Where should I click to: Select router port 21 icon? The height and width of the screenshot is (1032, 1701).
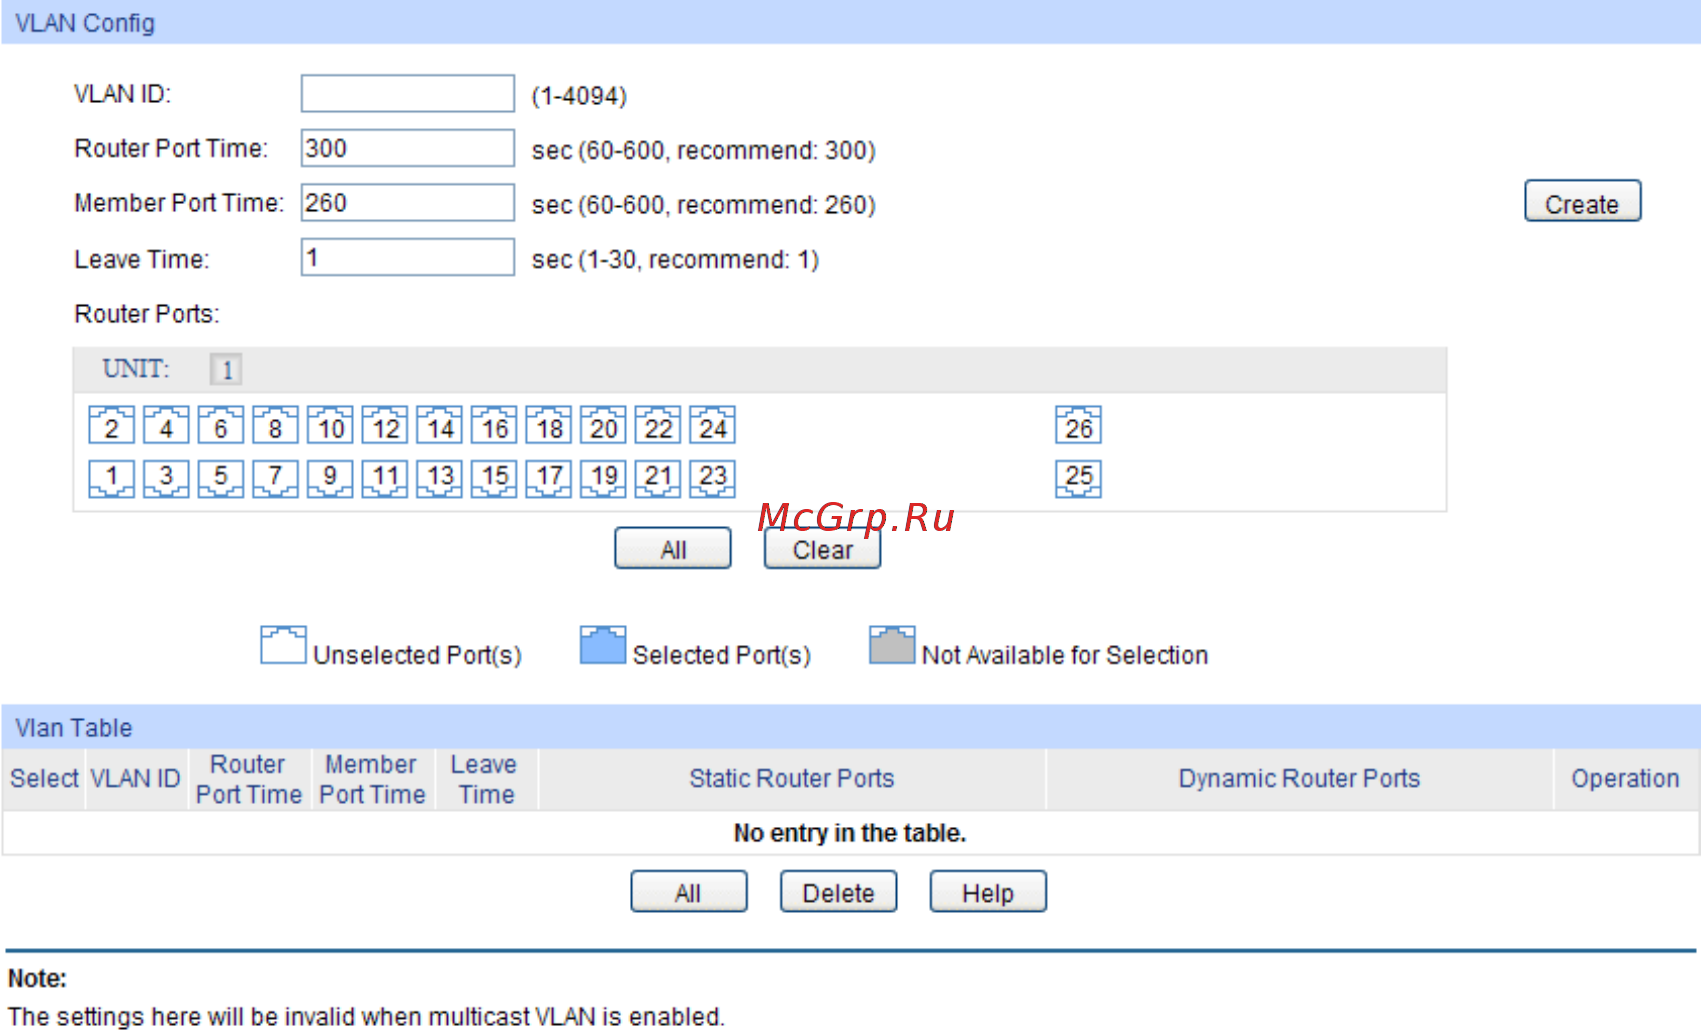[x=657, y=478]
